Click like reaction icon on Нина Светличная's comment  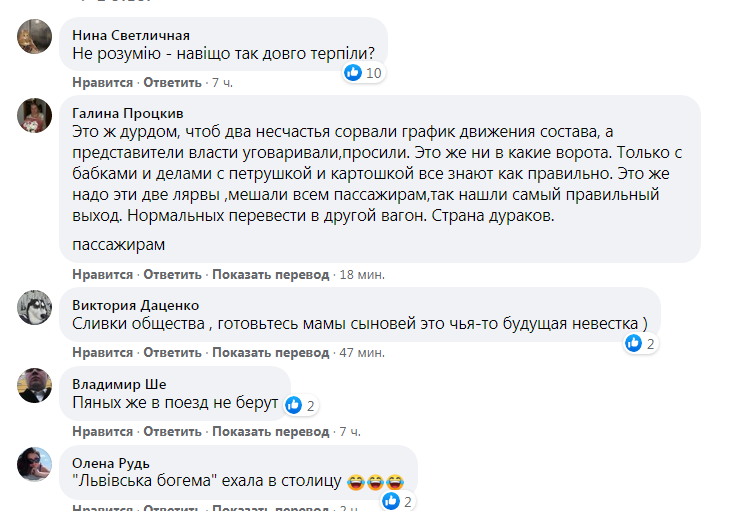click(353, 73)
